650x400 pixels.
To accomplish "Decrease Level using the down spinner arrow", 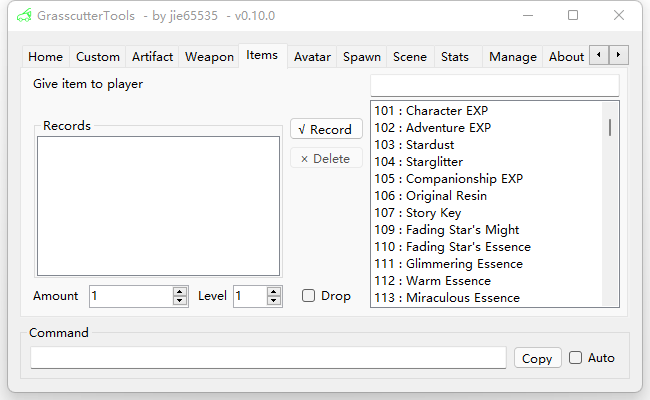I will tap(273, 300).
